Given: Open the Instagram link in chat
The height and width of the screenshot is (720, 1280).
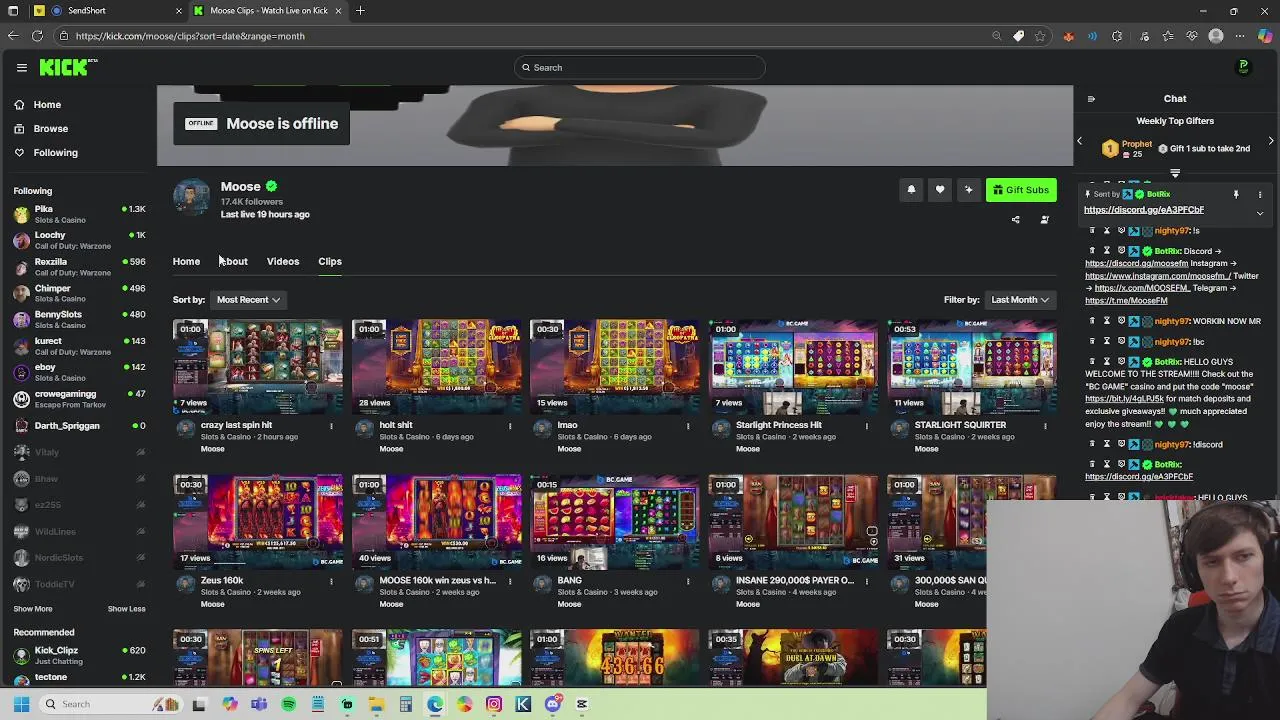Looking at the screenshot, I should [x=1160, y=276].
